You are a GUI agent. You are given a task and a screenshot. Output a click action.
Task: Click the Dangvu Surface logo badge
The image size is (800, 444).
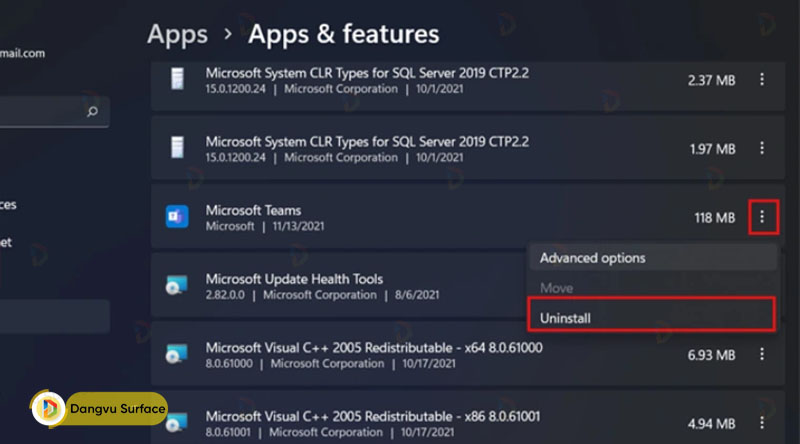(98, 408)
